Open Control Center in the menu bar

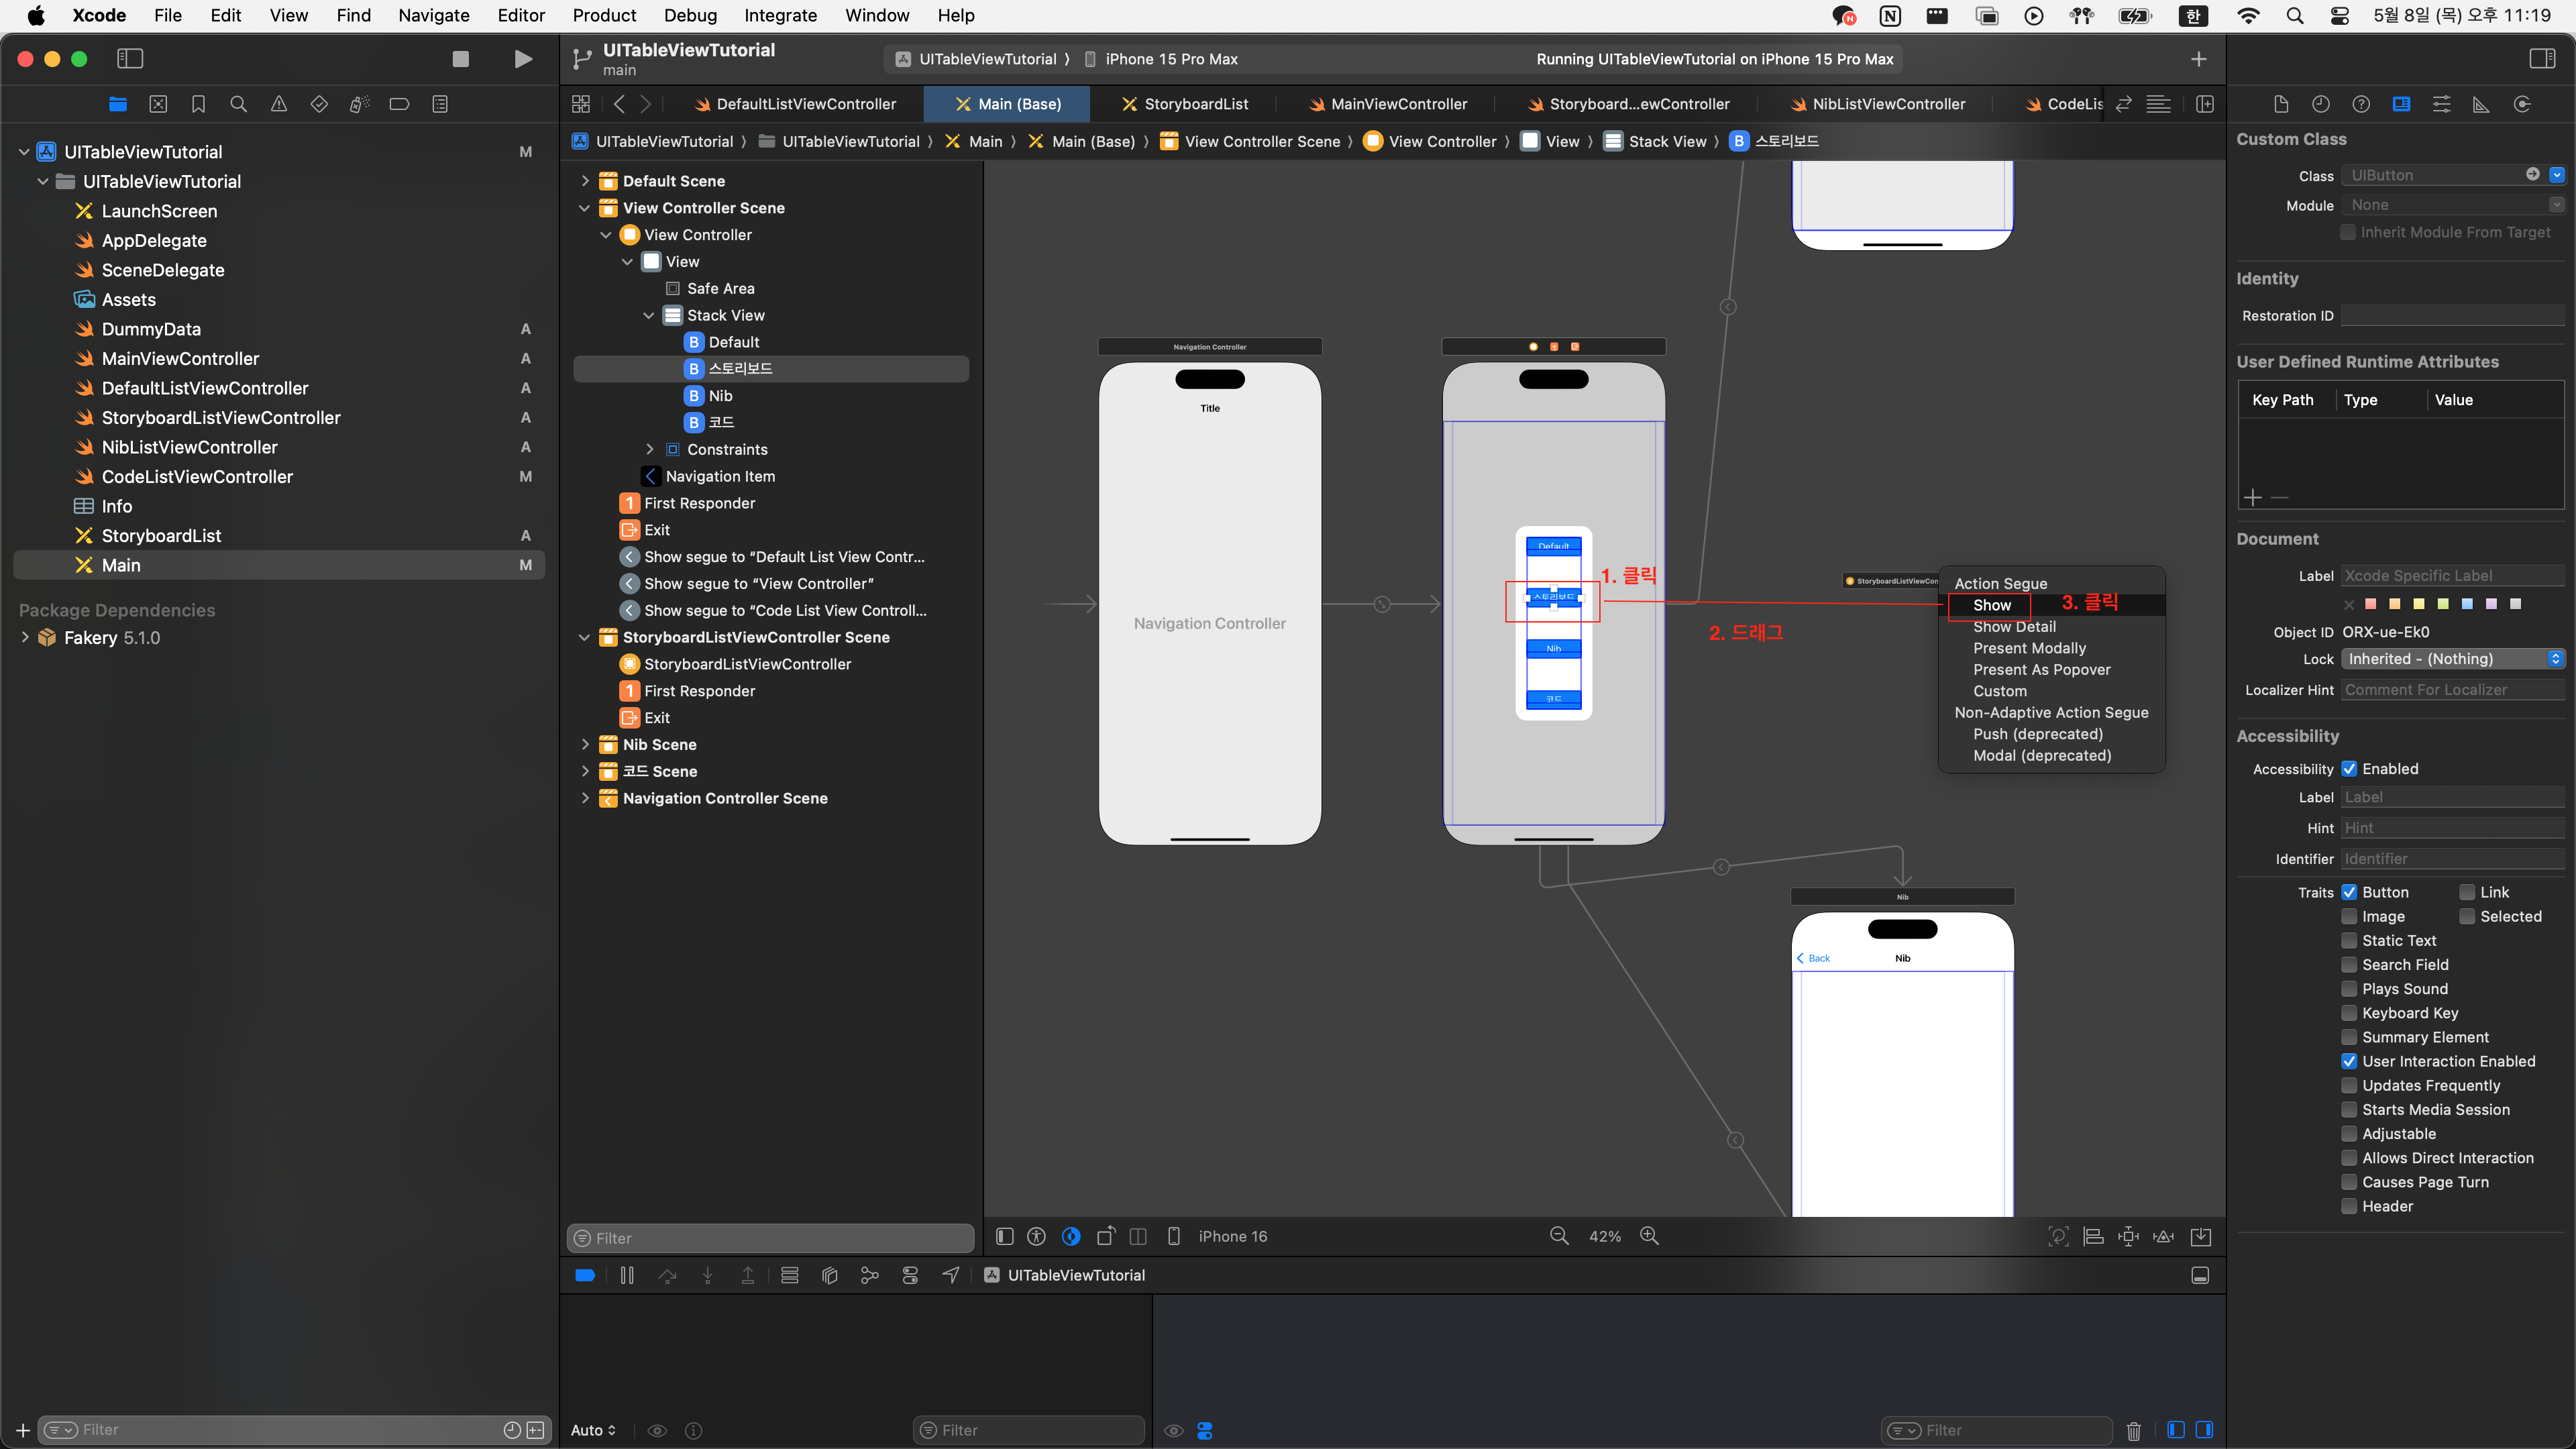click(x=2340, y=15)
